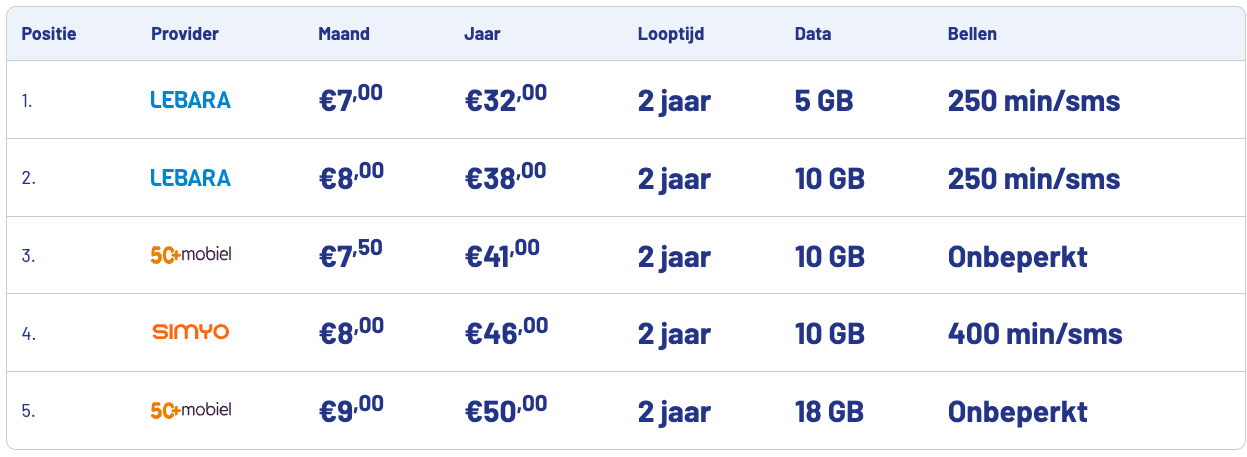Click the 50+ mobiel logo in row 3
The image size is (1247, 457).
[190, 255]
